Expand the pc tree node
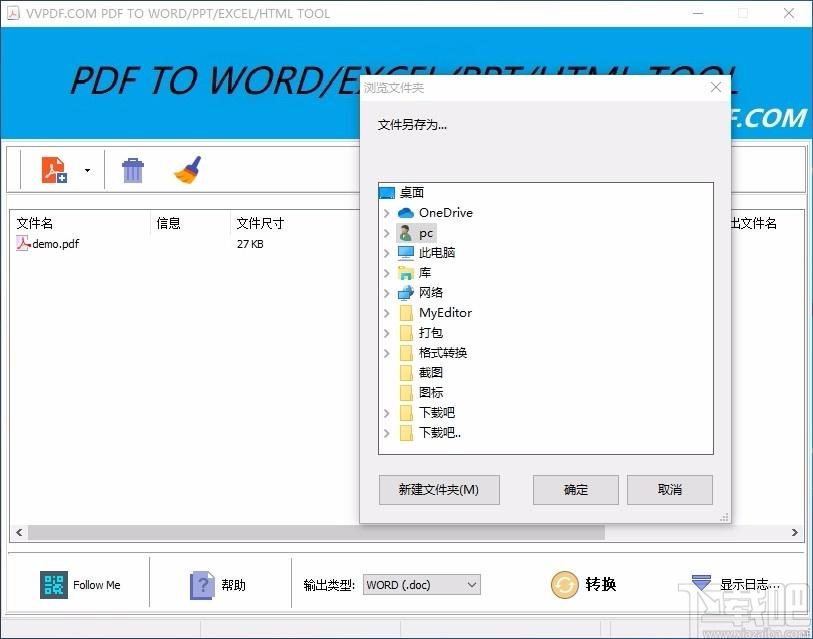 coord(386,233)
